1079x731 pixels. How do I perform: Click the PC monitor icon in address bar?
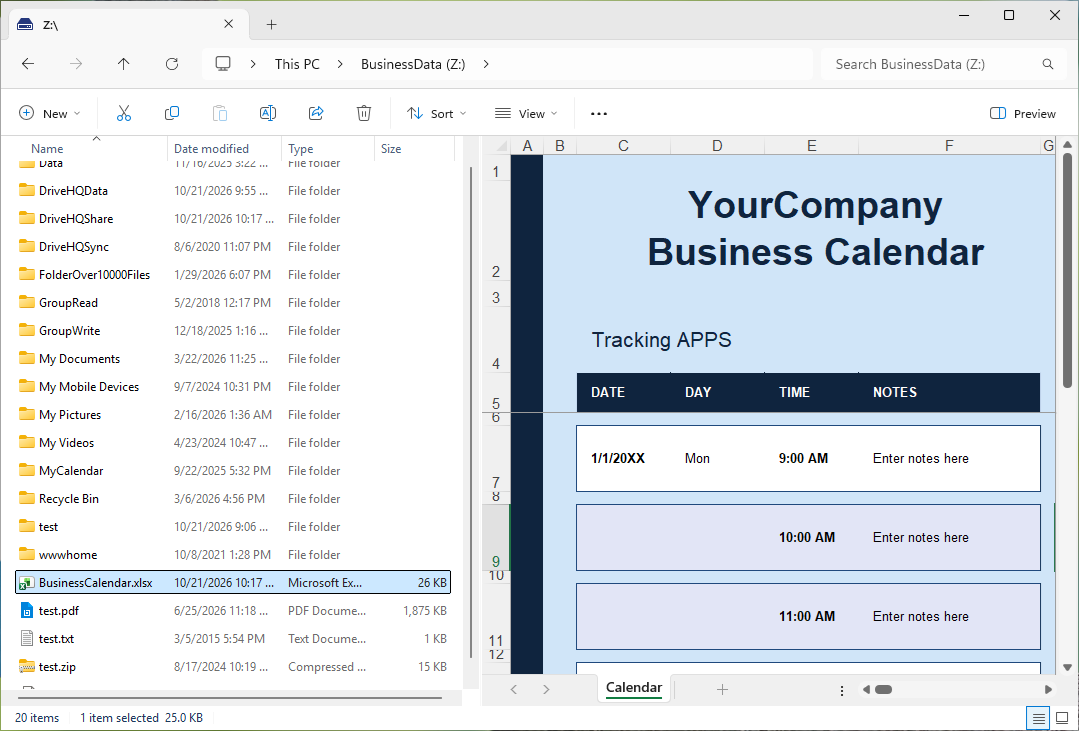point(223,64)
